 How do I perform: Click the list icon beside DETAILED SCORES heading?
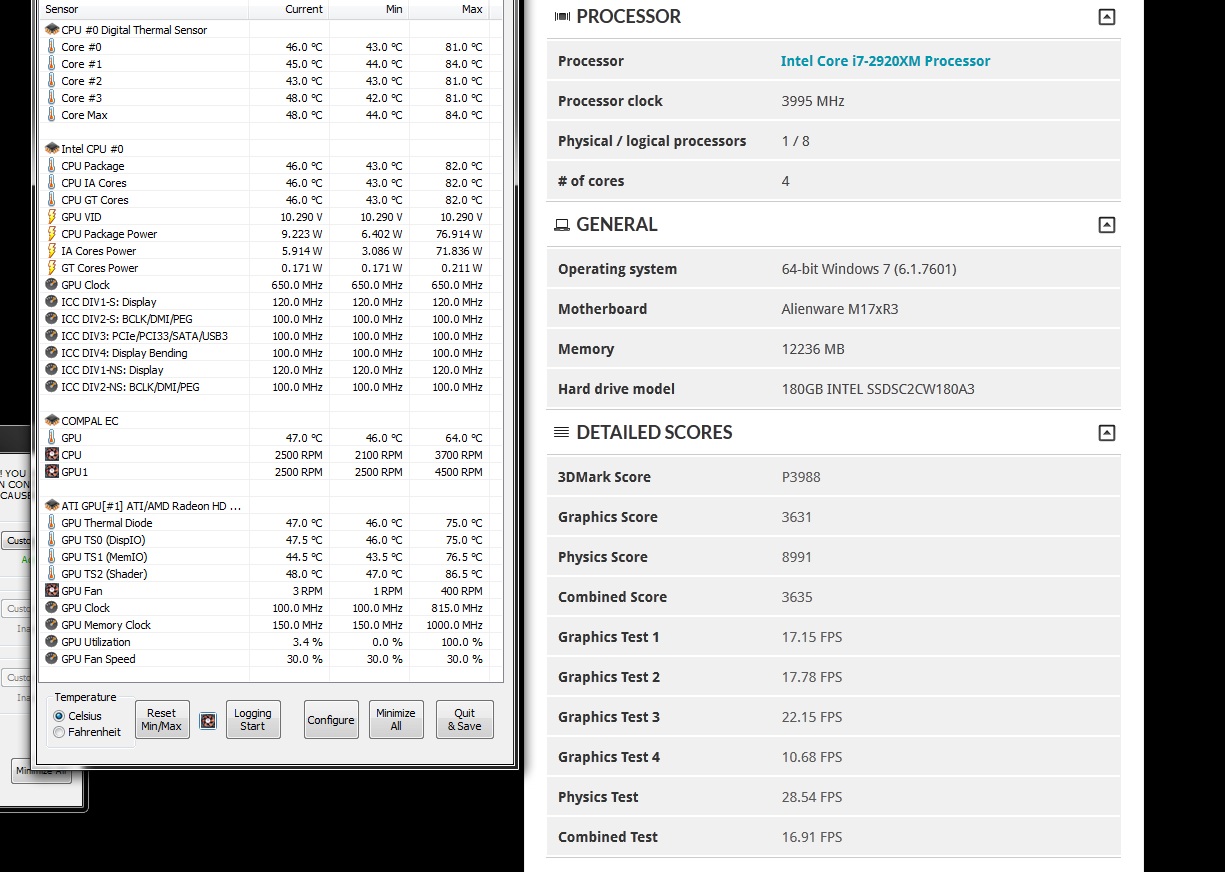pos(562,433)
